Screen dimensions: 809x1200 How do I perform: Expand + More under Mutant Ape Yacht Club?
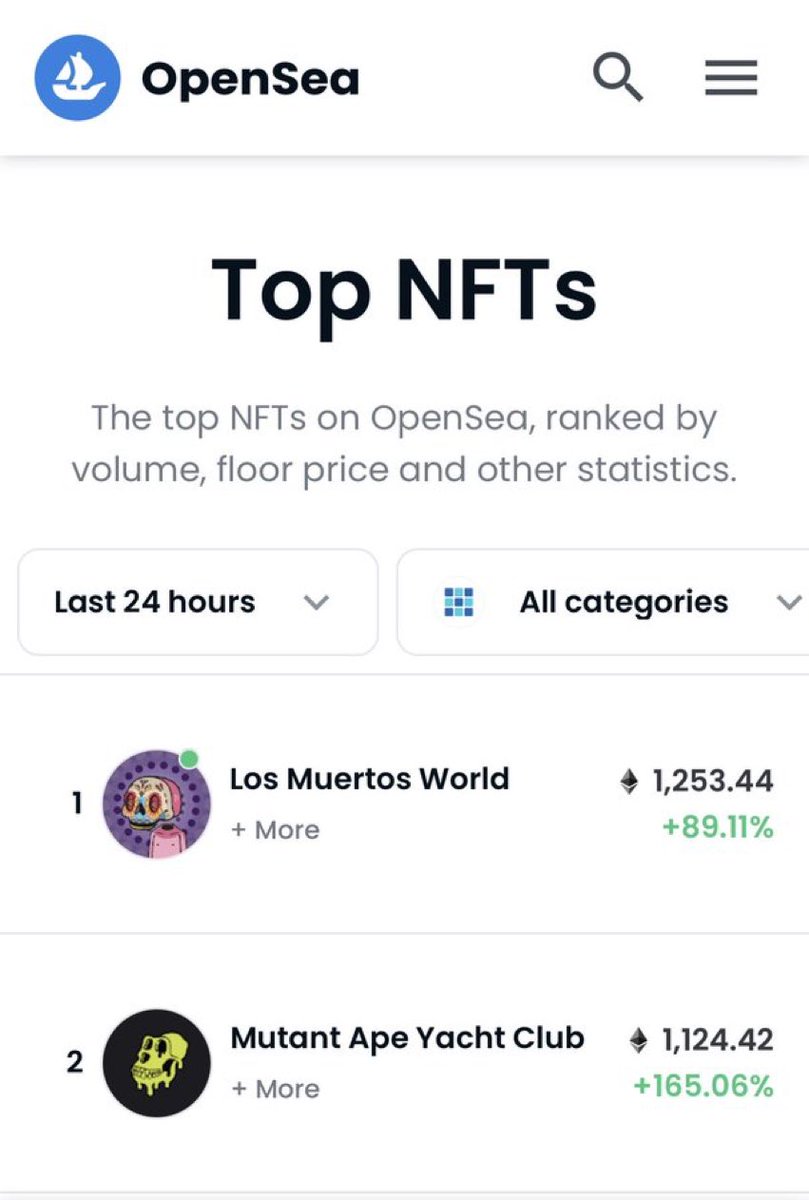(x=275, y=1089)
